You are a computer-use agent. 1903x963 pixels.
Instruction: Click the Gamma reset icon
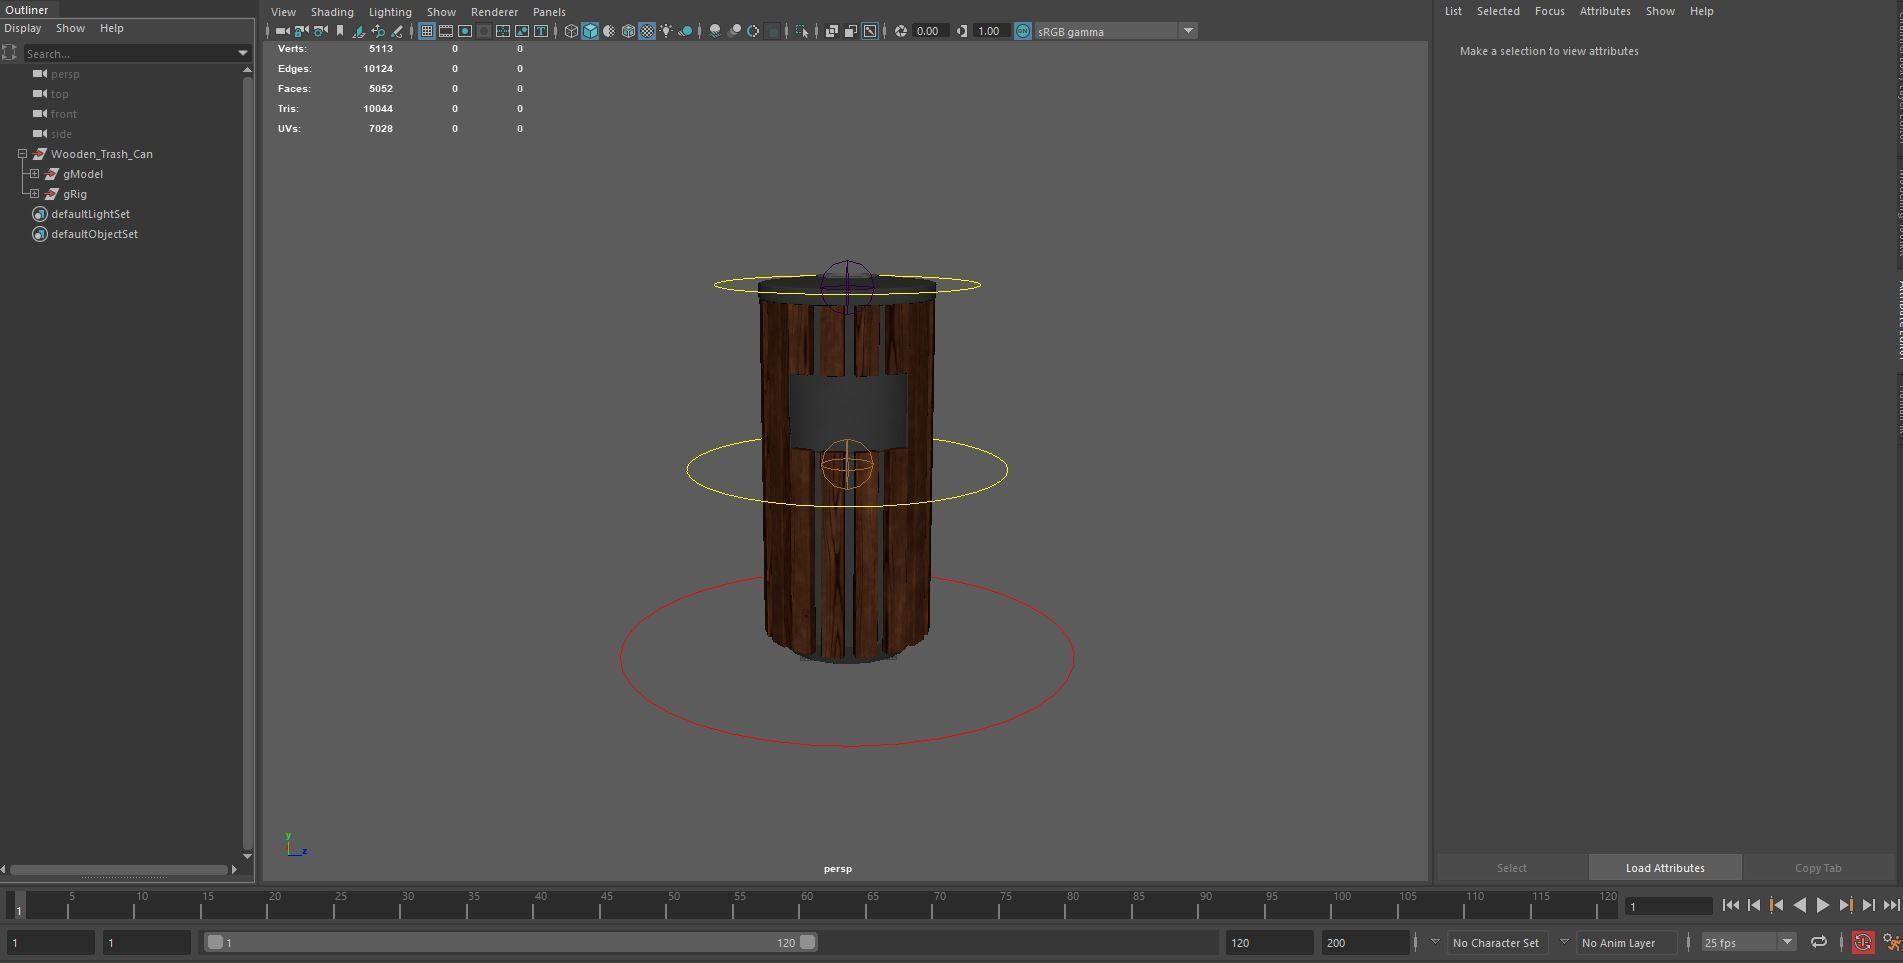click(x=962, y=31)
